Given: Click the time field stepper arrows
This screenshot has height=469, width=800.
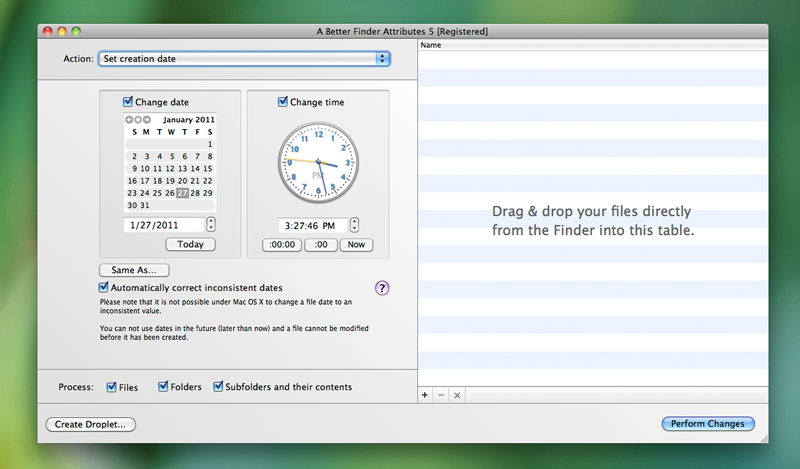Looking at the screenshot, I should tap(355, 225).
